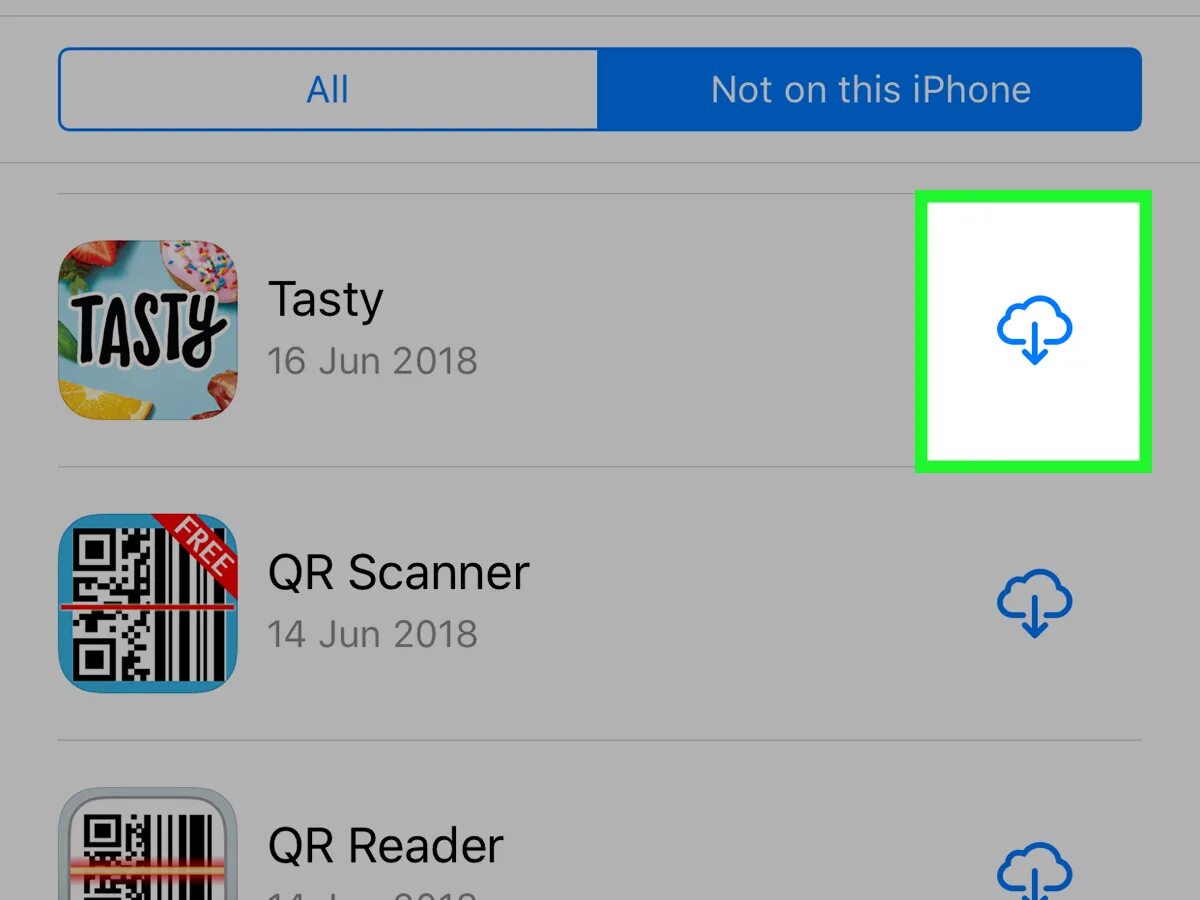
Task: Tap the QR Scanner app title
Action: pos(399,573)
